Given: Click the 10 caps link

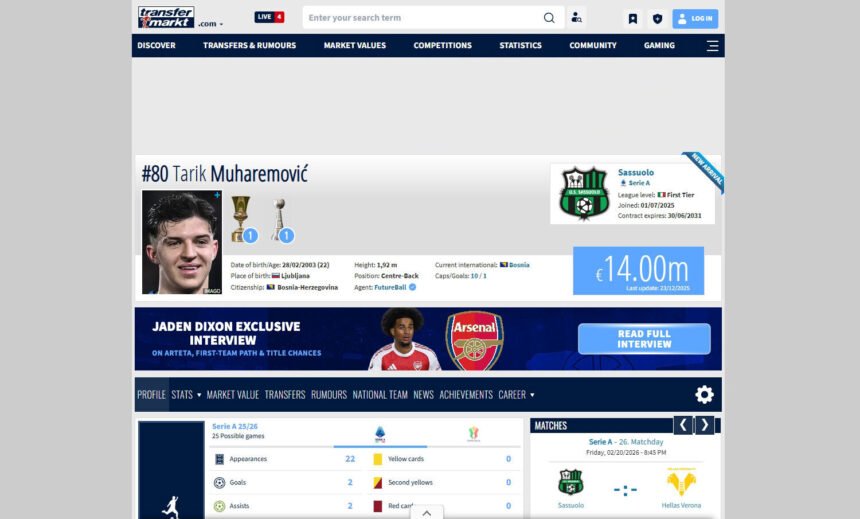Looking at the screenshot, I should tap(474, 276).
